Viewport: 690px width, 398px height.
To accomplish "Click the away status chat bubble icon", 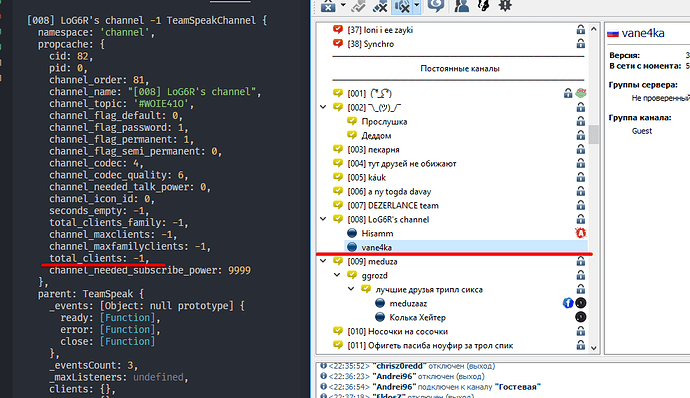I will point(436,5).
